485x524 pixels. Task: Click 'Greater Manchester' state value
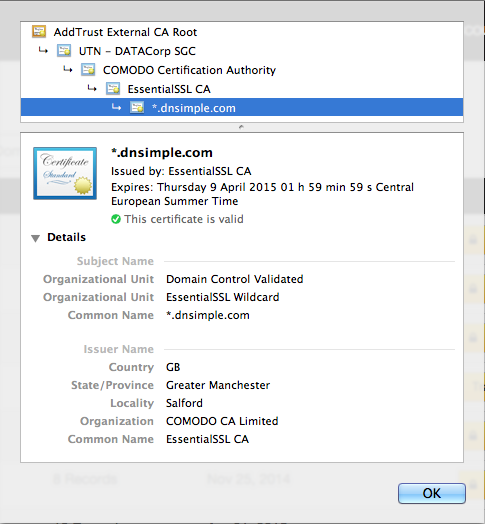click(x=218, y=385)
